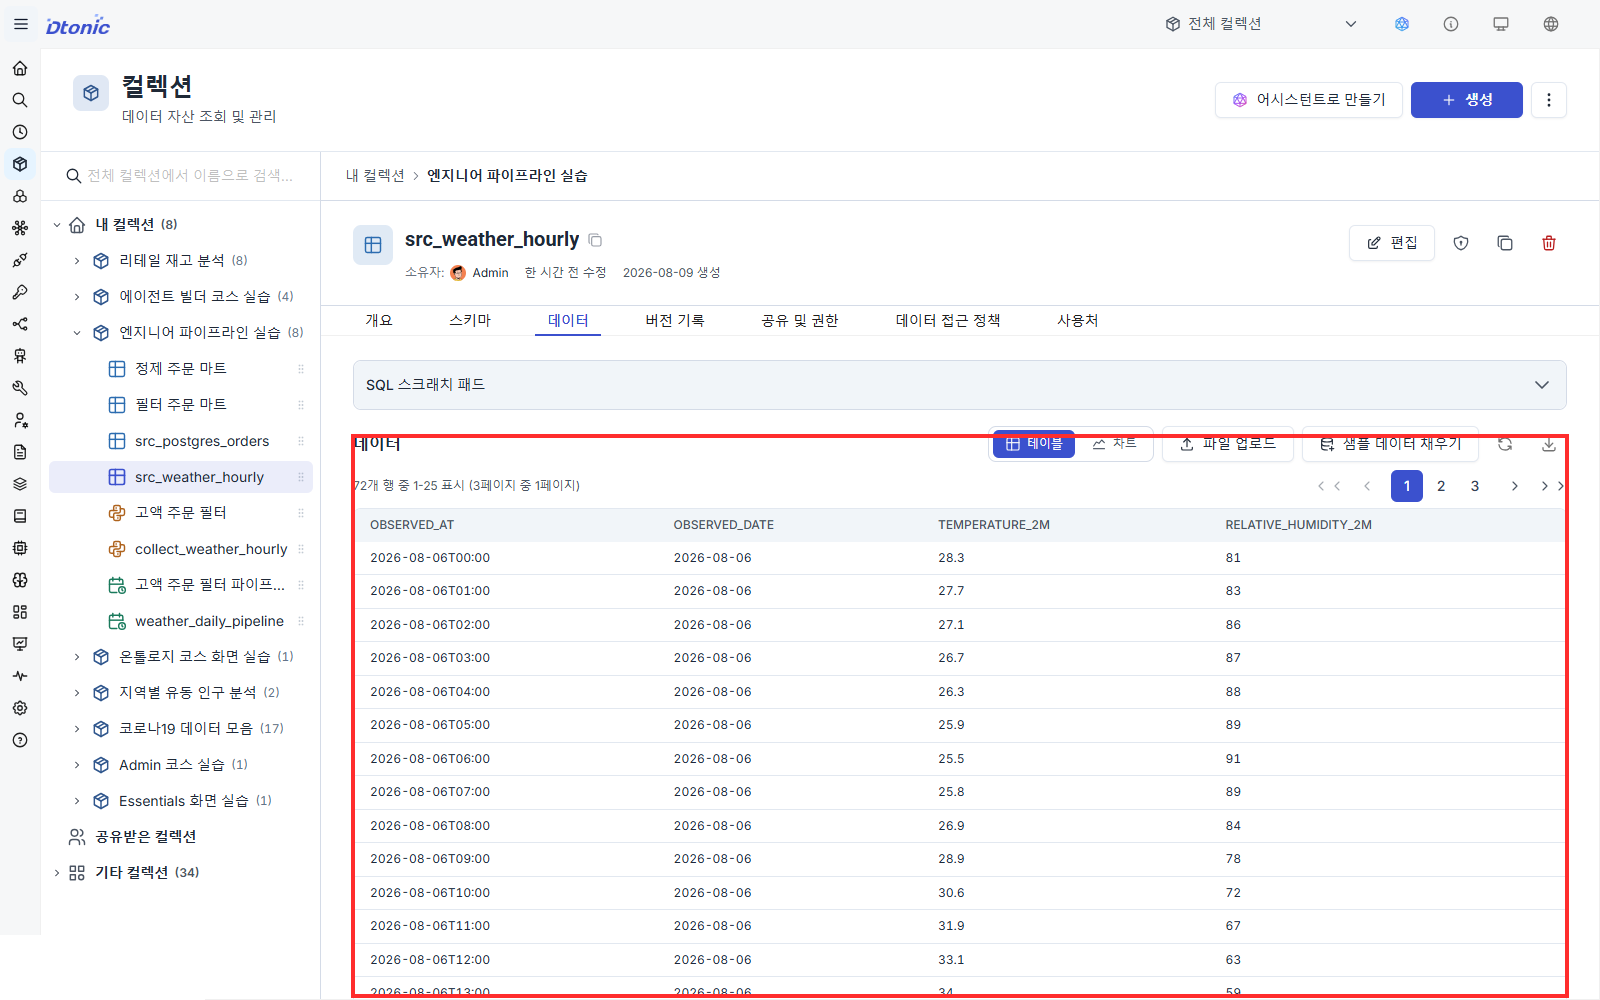Refresh the data table
The image size is (1600, 1000).
click(1505, 444)
